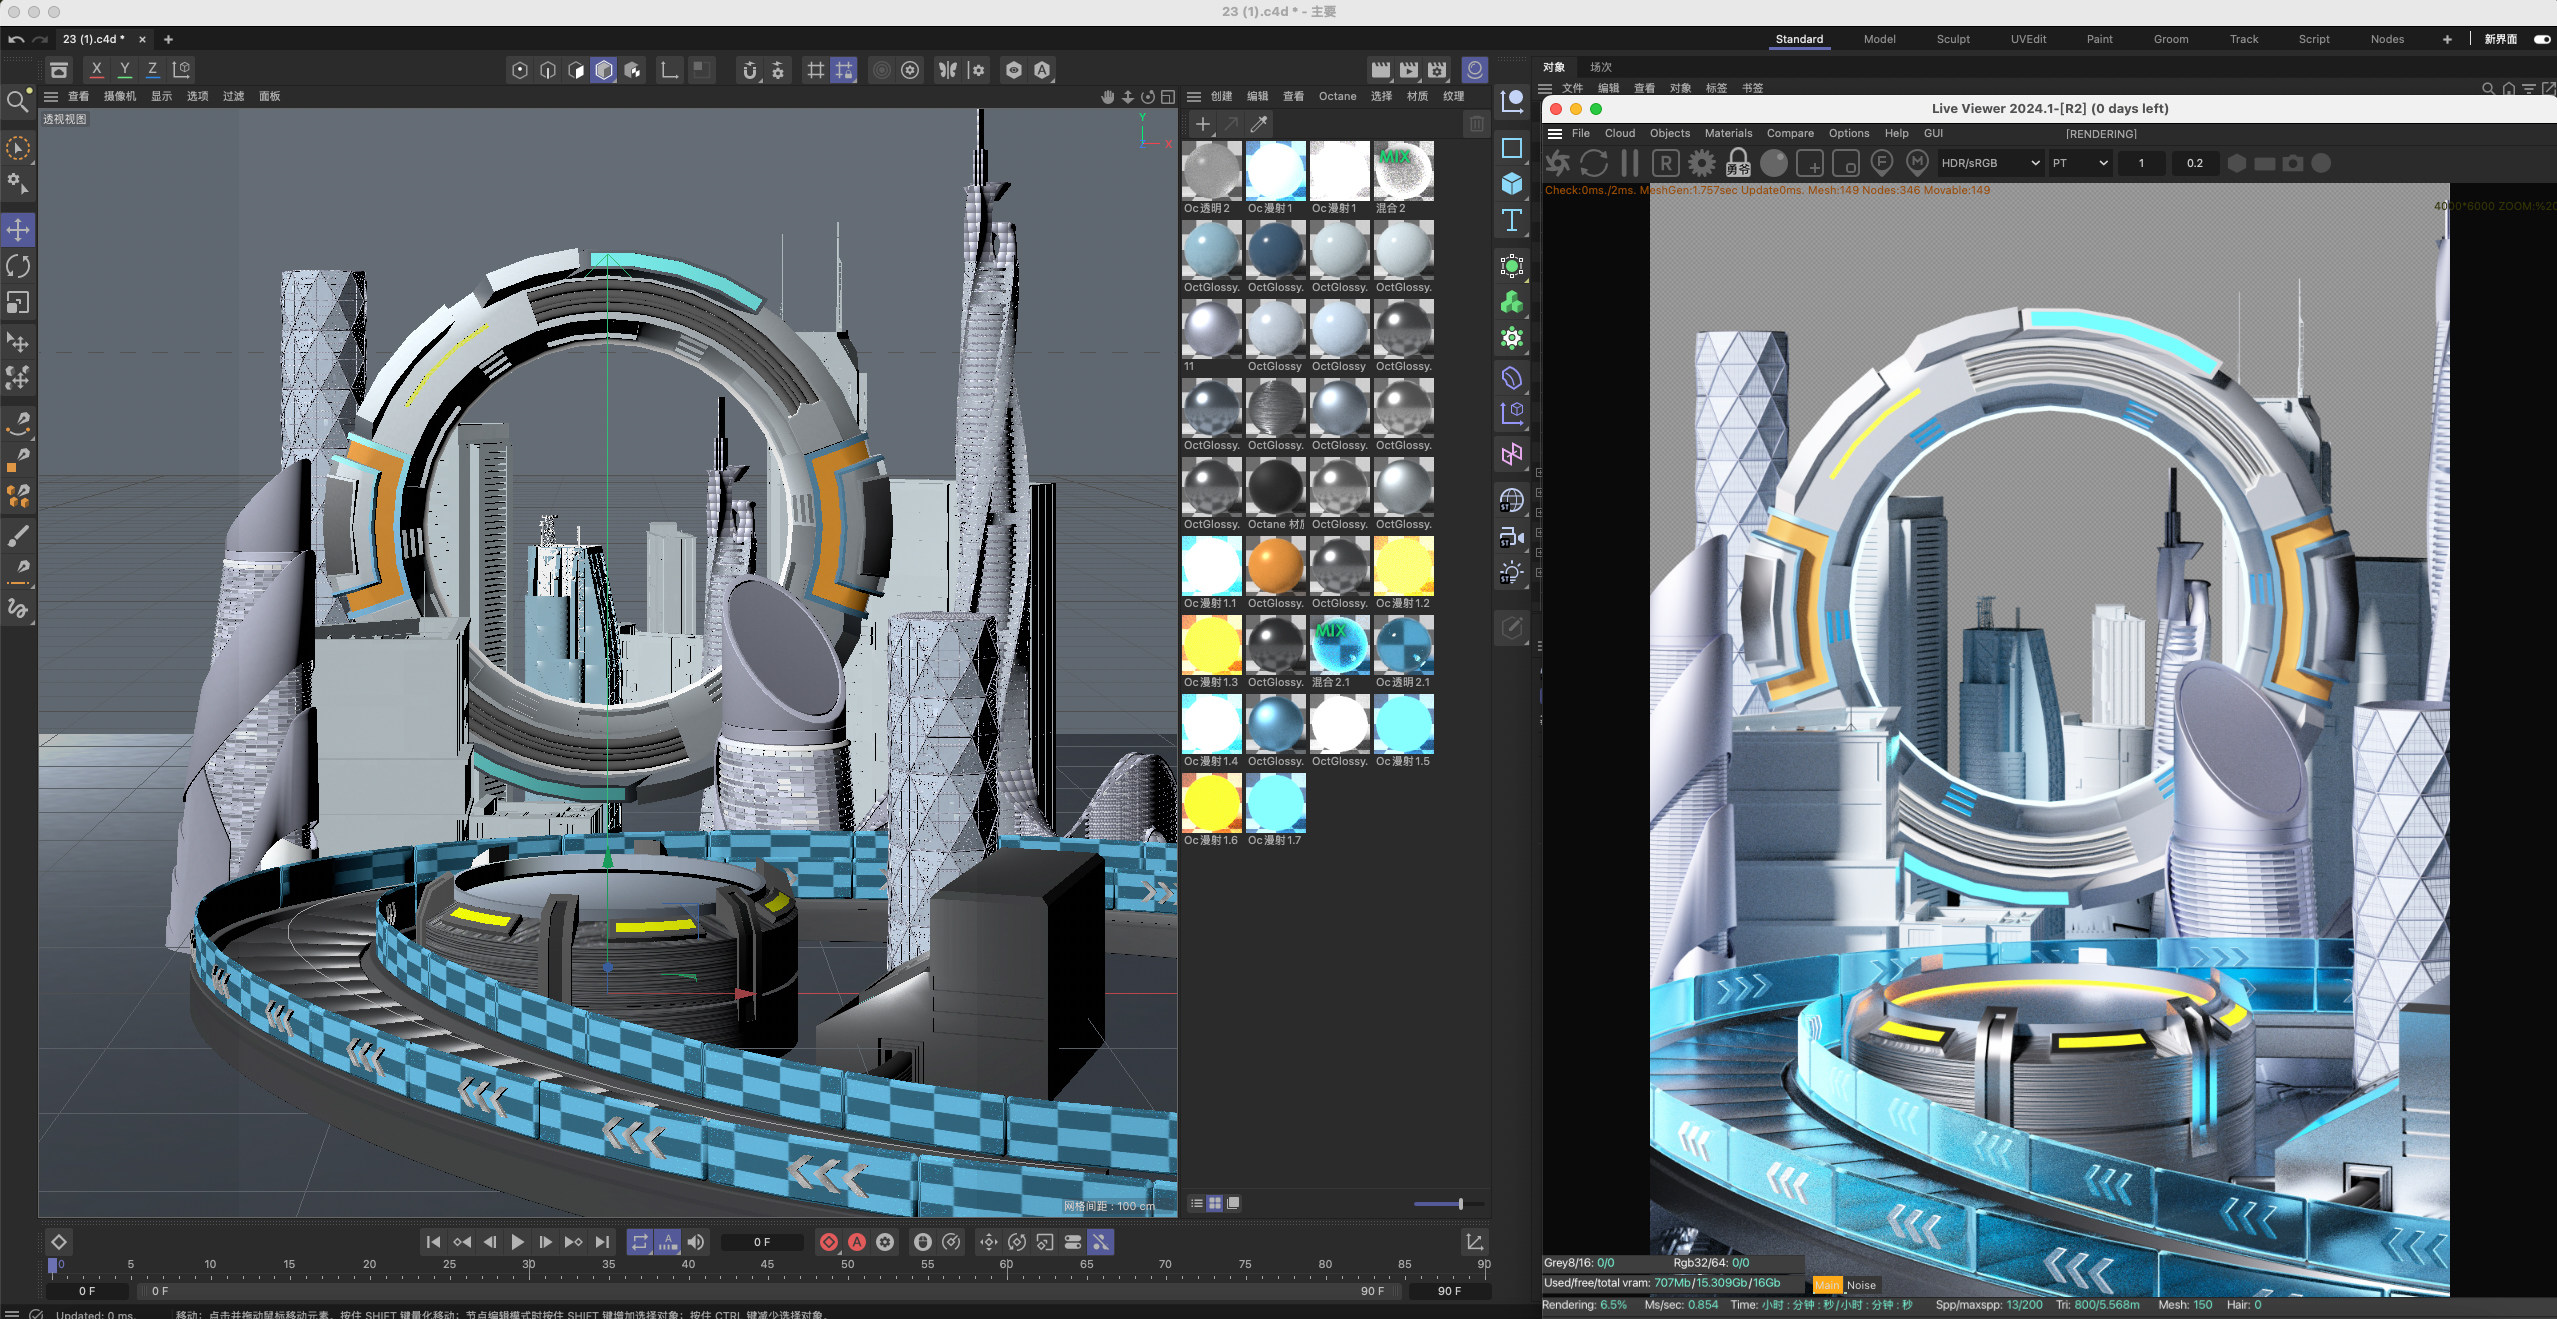Image resolution: width=2557 pixels, height=1319 pixels.
Task: Play the animation in timeline
Action: (517, 1242)
